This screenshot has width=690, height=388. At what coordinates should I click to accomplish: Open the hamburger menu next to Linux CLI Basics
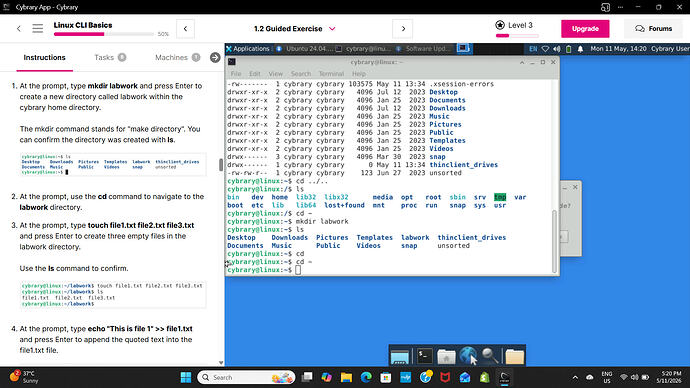[37, 29]
